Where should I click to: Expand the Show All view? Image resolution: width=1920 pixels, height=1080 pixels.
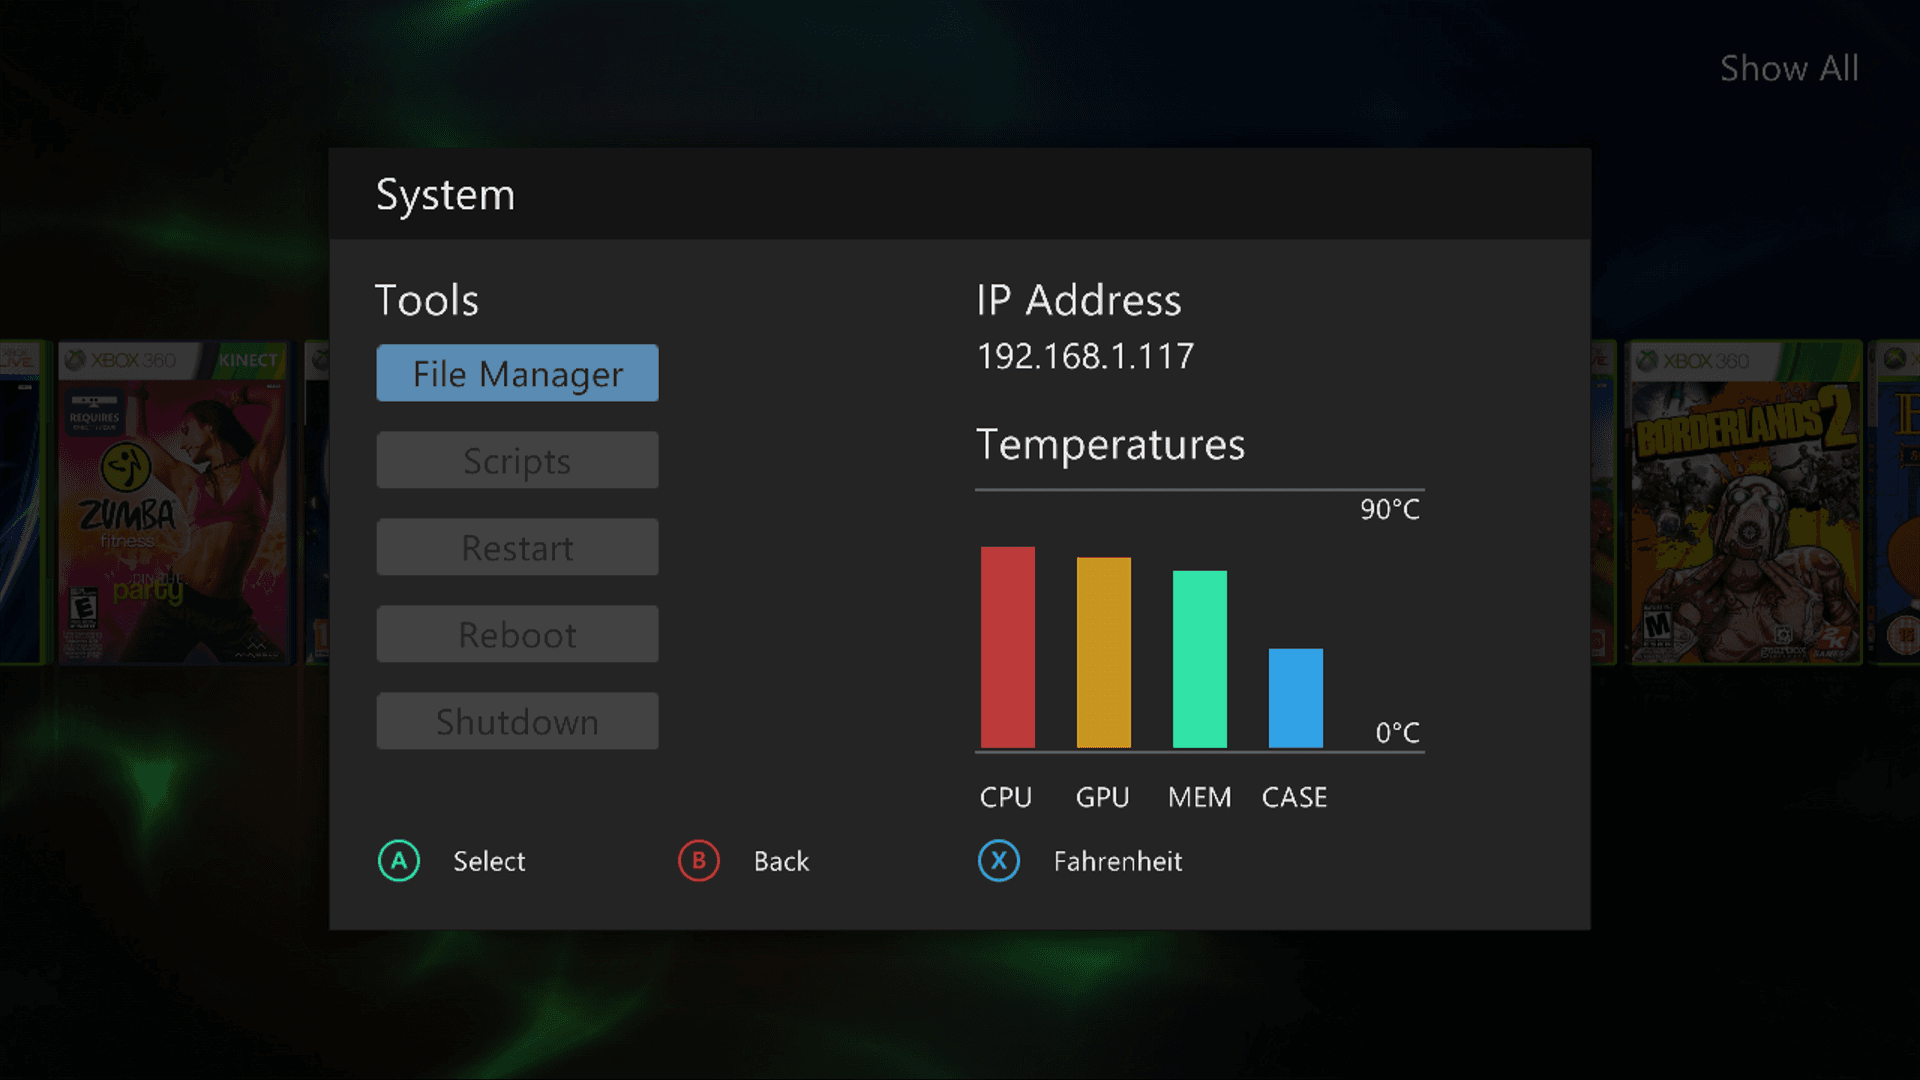[1789, 68]
